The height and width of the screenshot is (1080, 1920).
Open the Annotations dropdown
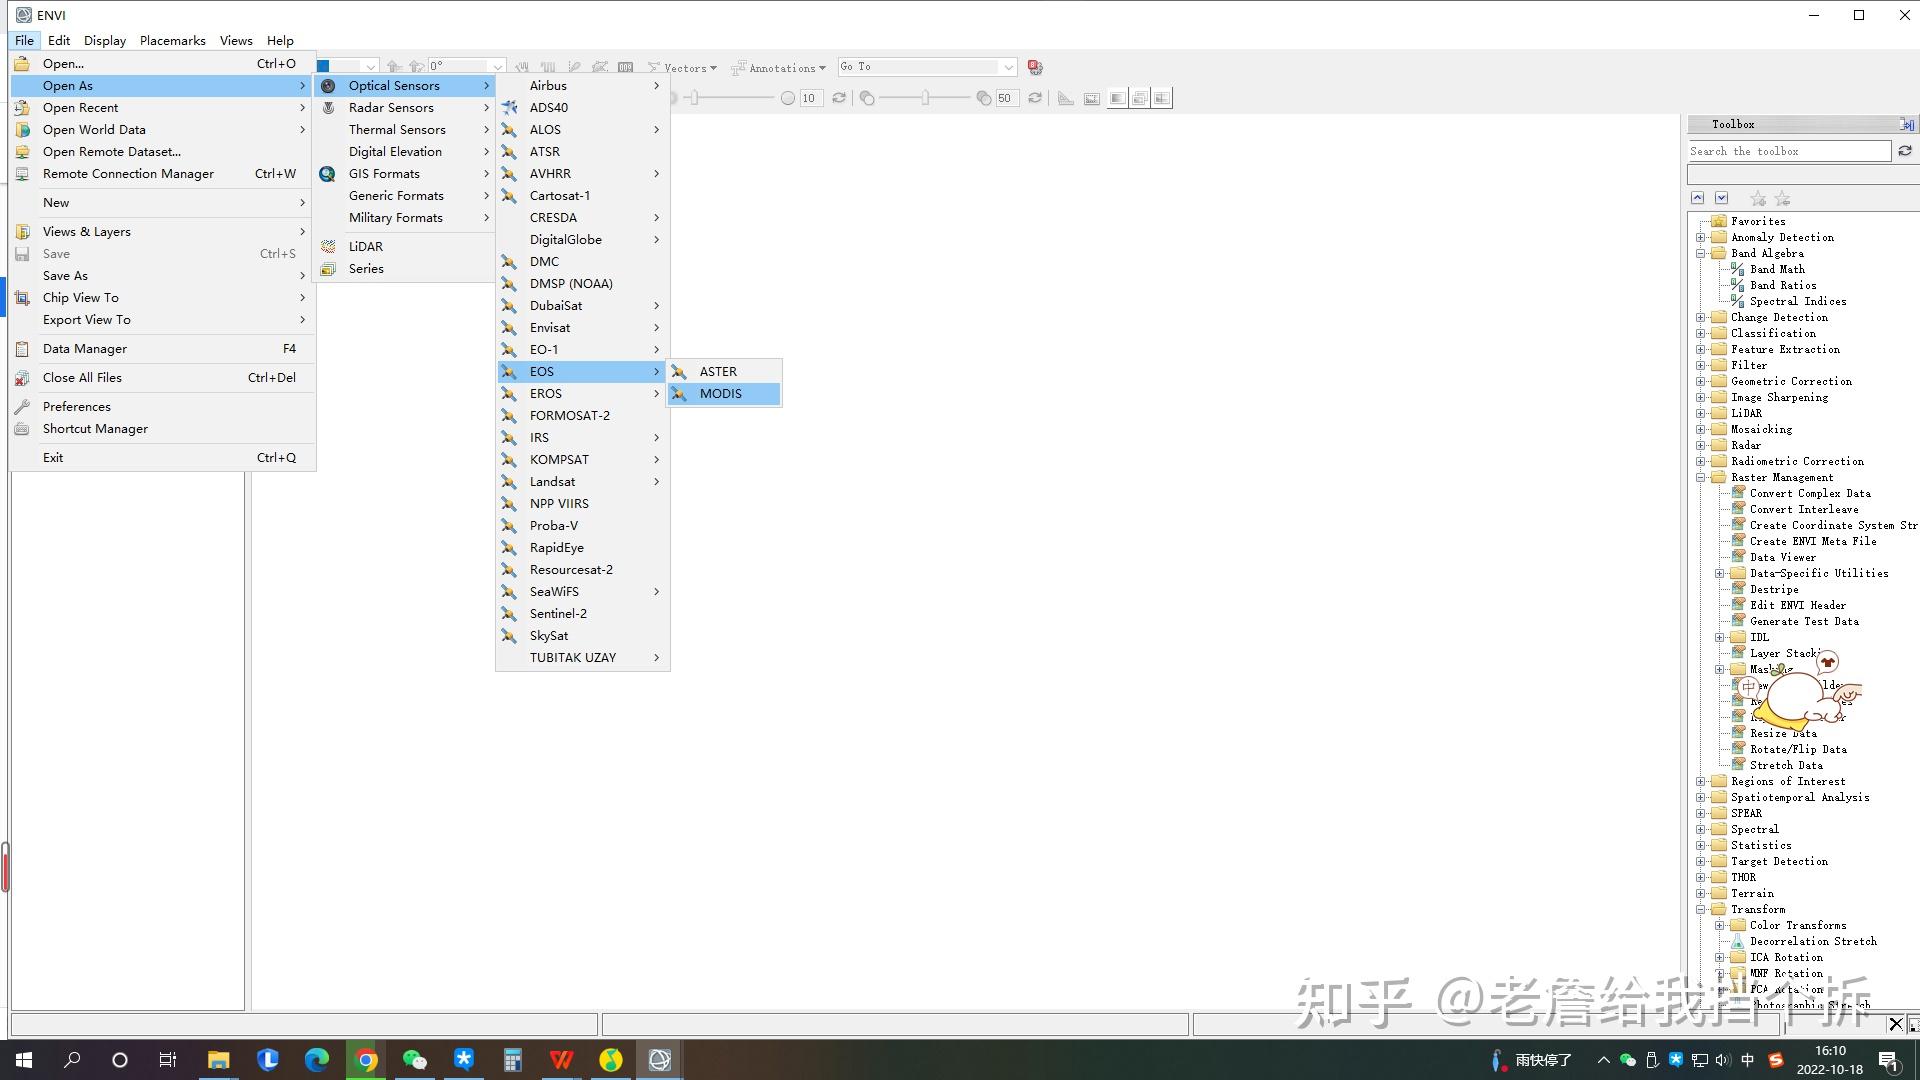click(778, 68)
